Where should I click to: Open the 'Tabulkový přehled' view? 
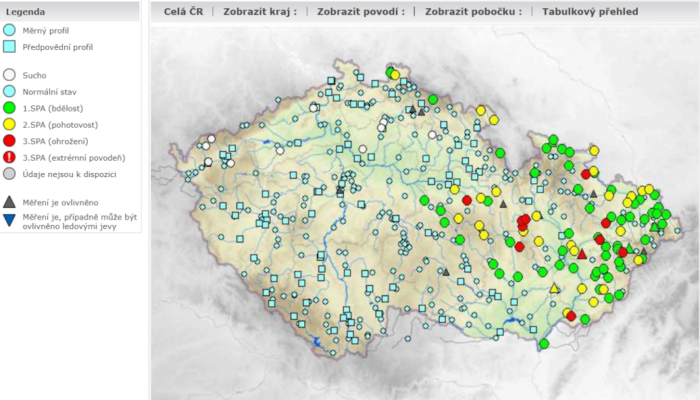point(590,12)
